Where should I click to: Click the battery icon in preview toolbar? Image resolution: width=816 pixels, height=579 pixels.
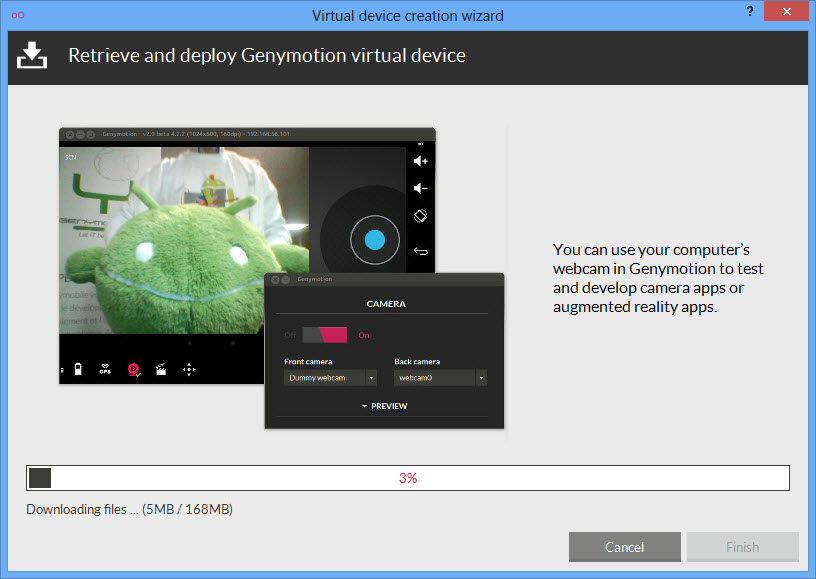78,369
